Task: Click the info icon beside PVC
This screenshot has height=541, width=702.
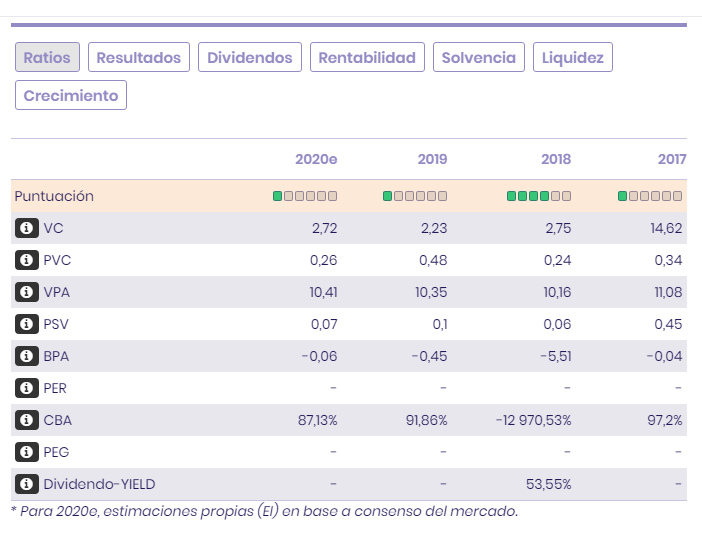Action: point(26,260)
